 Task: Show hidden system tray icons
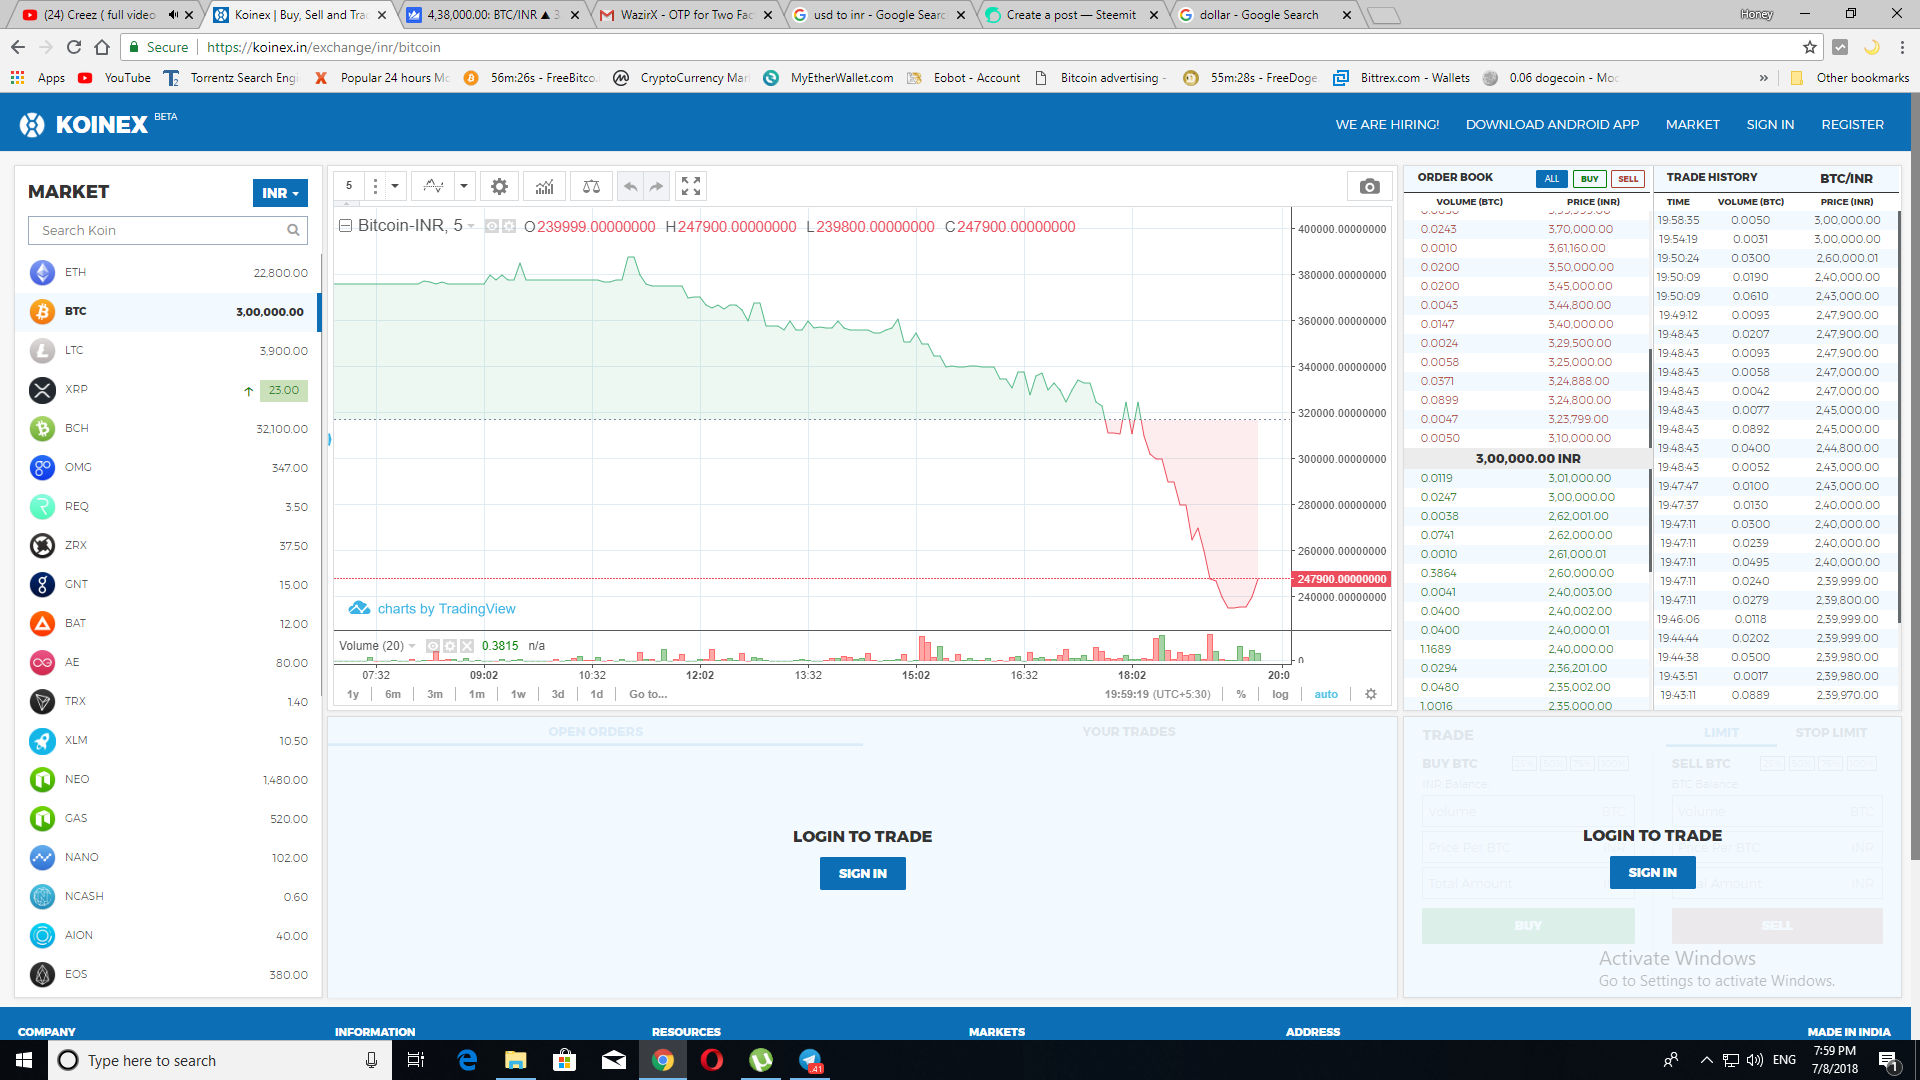point(1706,1060)
